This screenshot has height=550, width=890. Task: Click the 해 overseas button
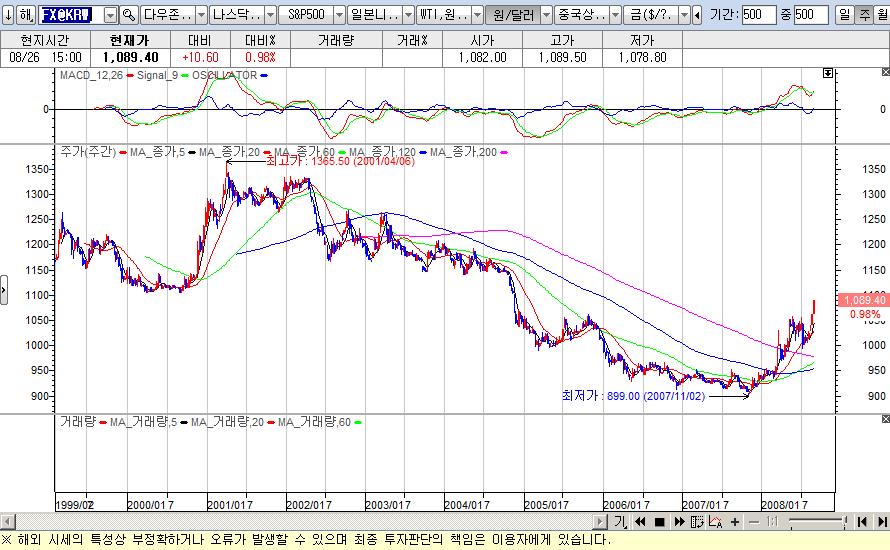pyautogui.click(x=26, y=15)
